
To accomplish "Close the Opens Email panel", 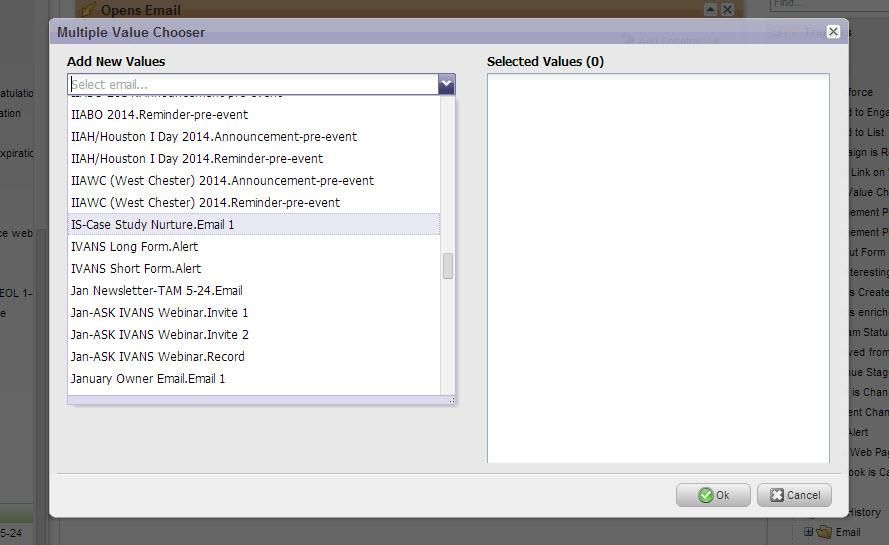I will coord(727,9).
